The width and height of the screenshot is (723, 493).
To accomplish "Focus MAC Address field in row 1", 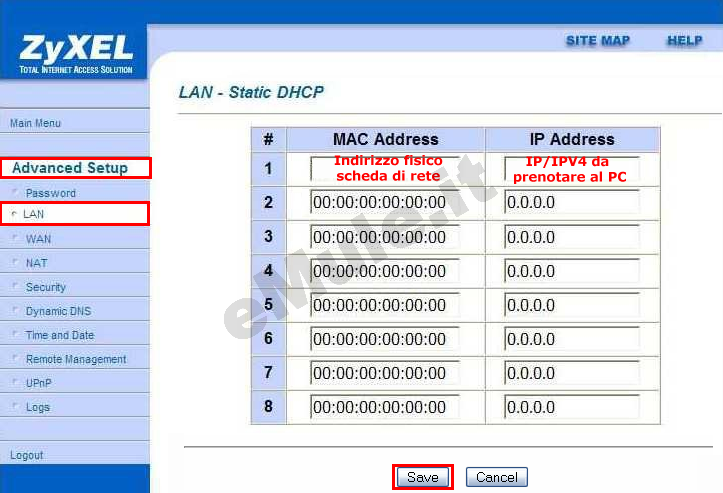I will tap(385, 169).
